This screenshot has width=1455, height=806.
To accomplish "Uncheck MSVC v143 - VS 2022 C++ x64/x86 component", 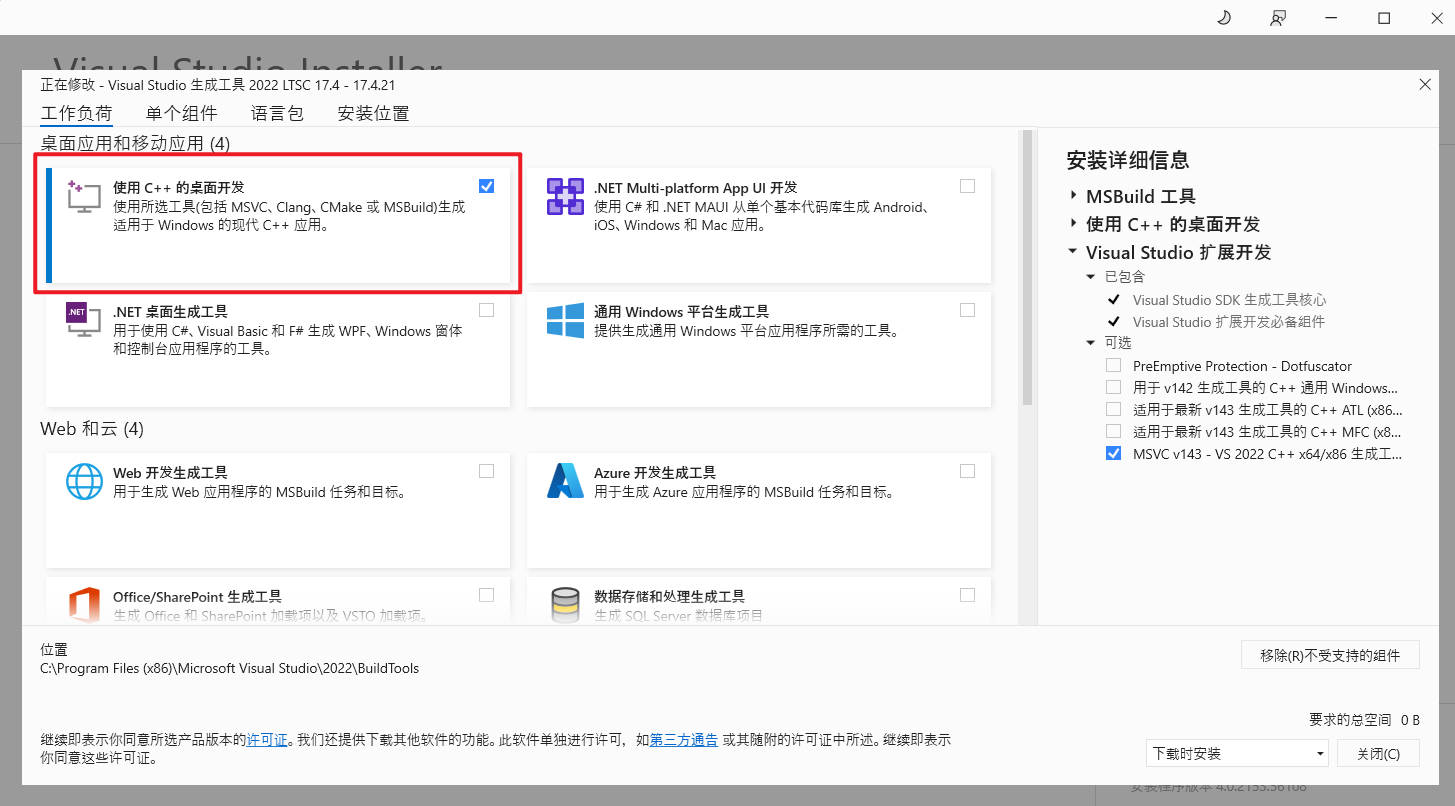I will pyautogui.click(x=1114, y=454).
